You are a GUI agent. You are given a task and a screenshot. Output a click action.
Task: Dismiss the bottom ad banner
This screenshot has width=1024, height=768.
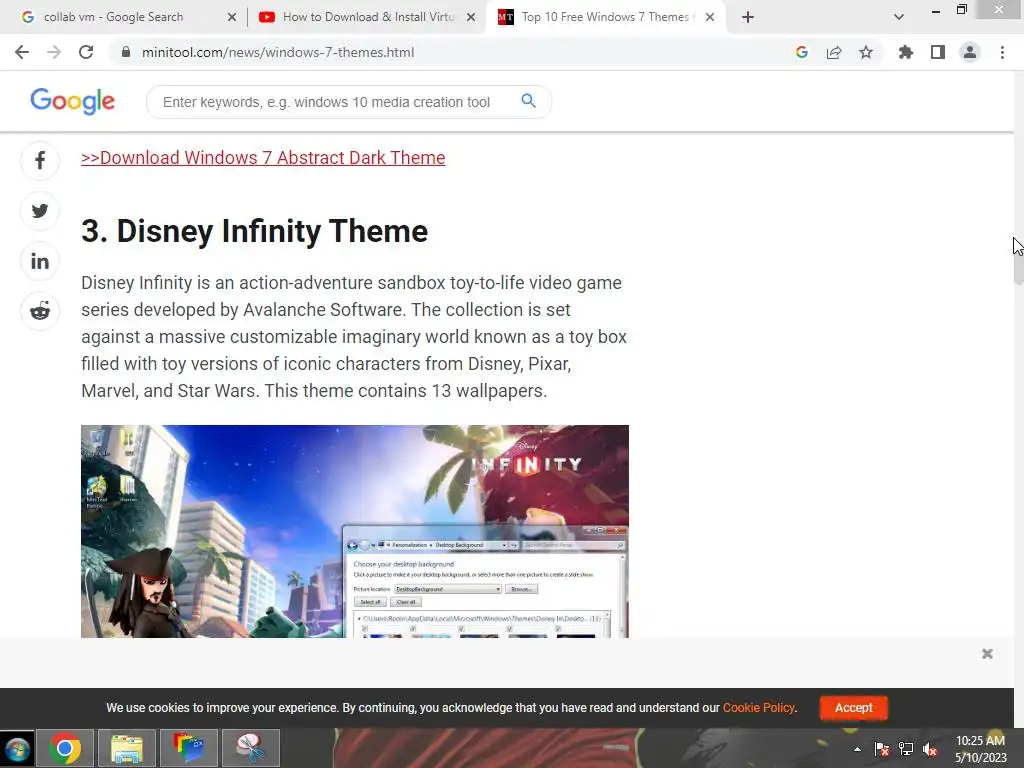pyautogui.click(x=987, y=654)
